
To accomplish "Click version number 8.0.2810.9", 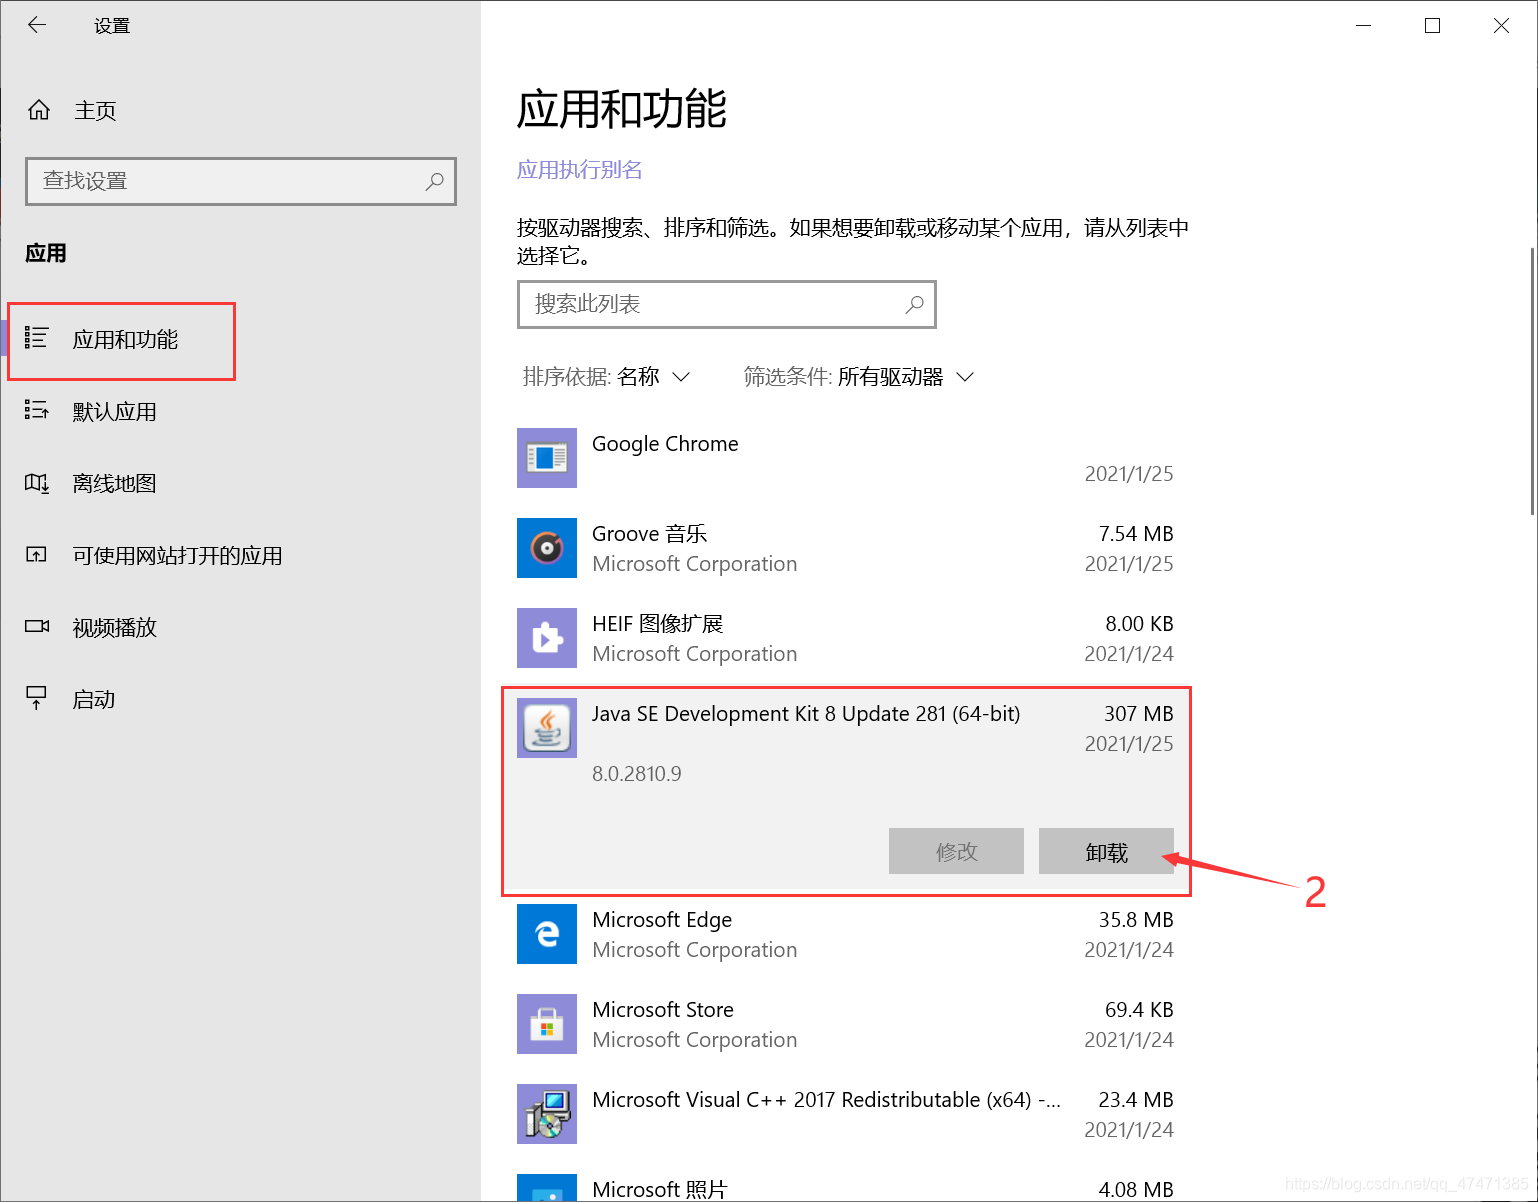I will 637,774.
